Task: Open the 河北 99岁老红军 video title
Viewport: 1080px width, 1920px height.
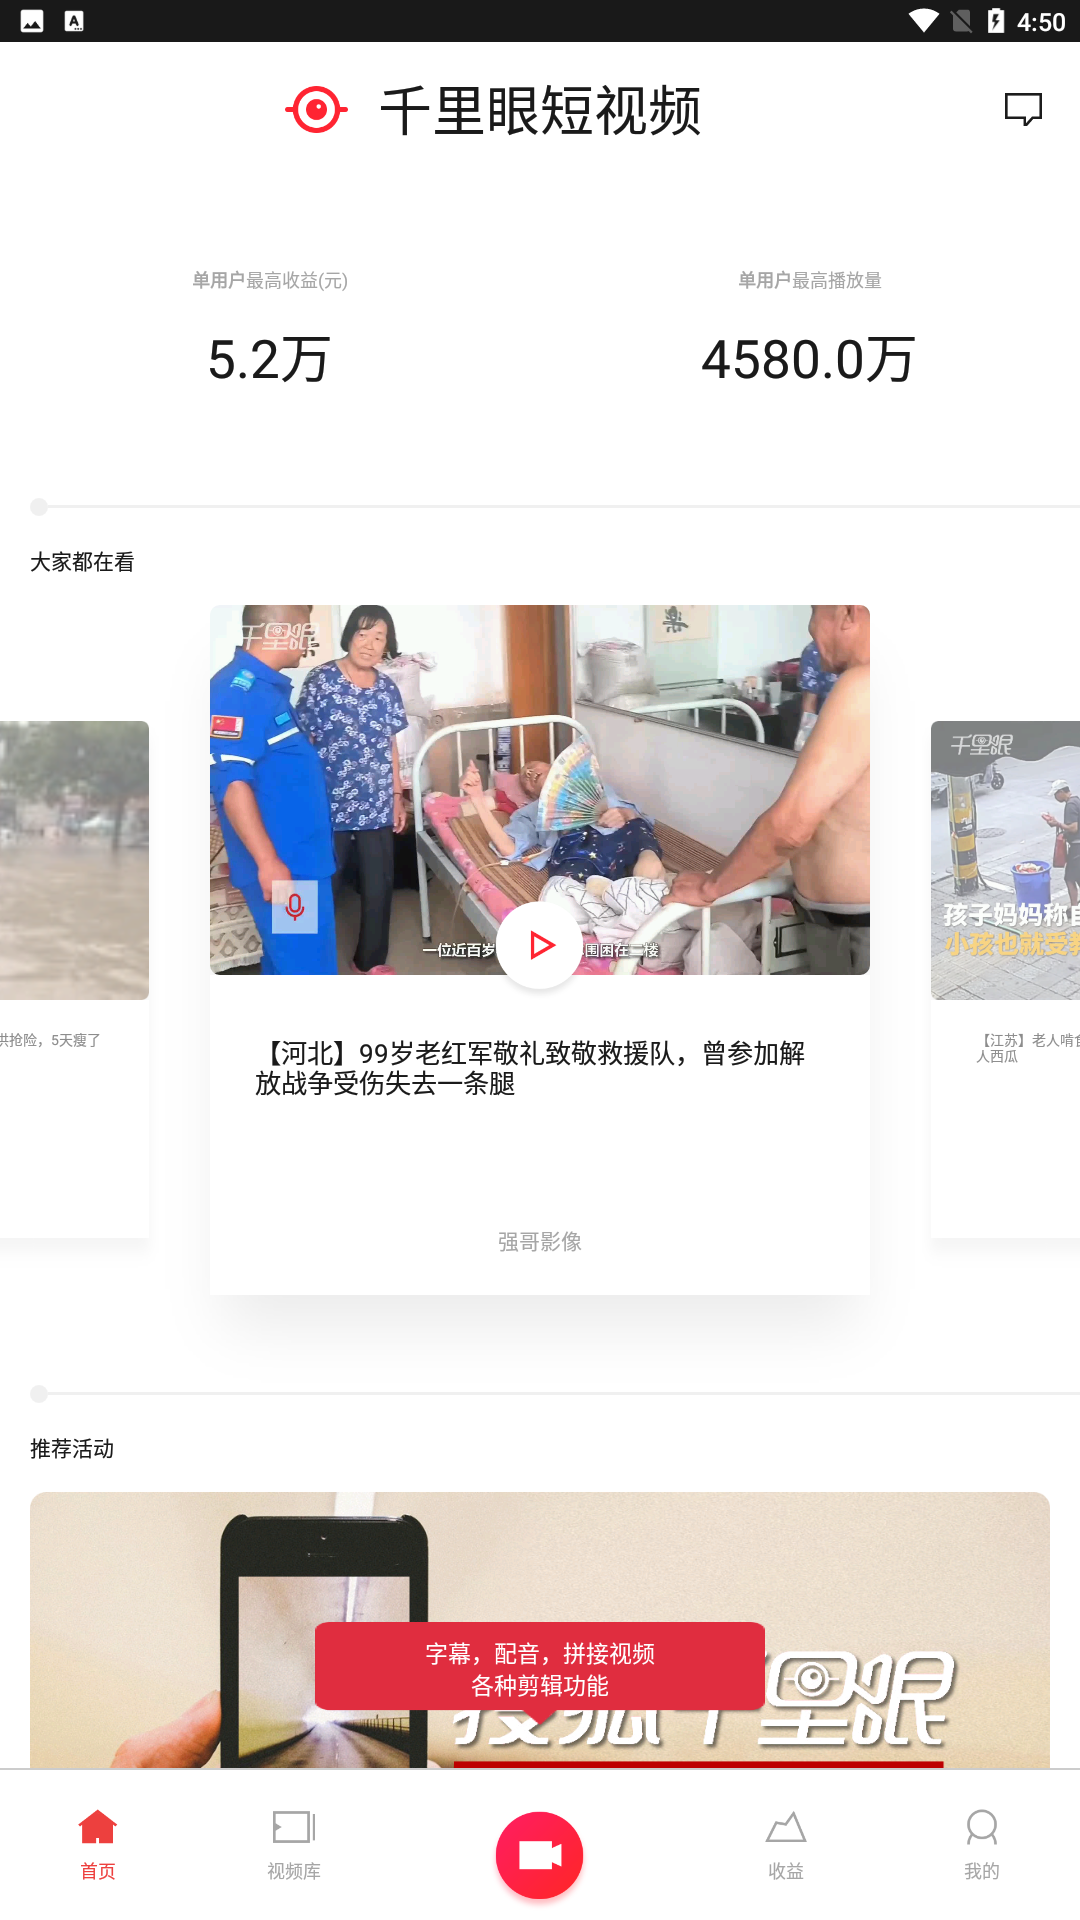Action: (530, 1068)
